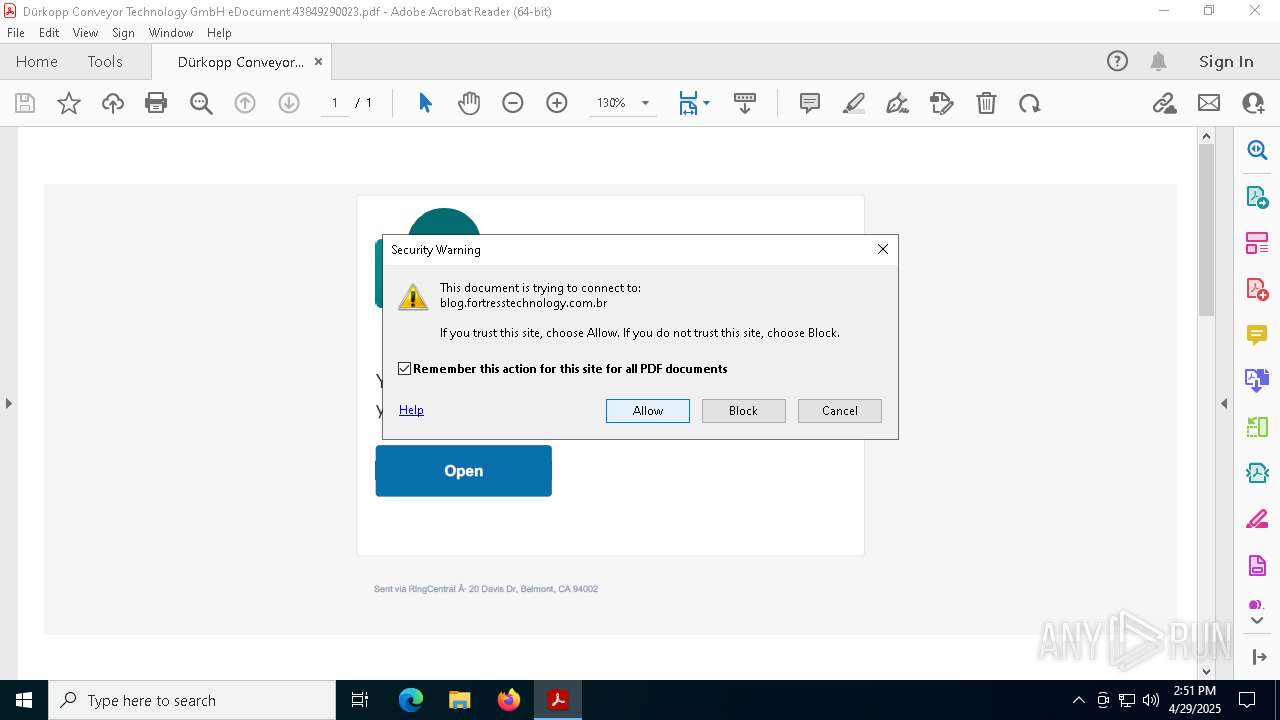Open Create PDF tool in right pane
Image resolution: width=1280 pixels, height=720 pixels.
tap(1257, 289)
